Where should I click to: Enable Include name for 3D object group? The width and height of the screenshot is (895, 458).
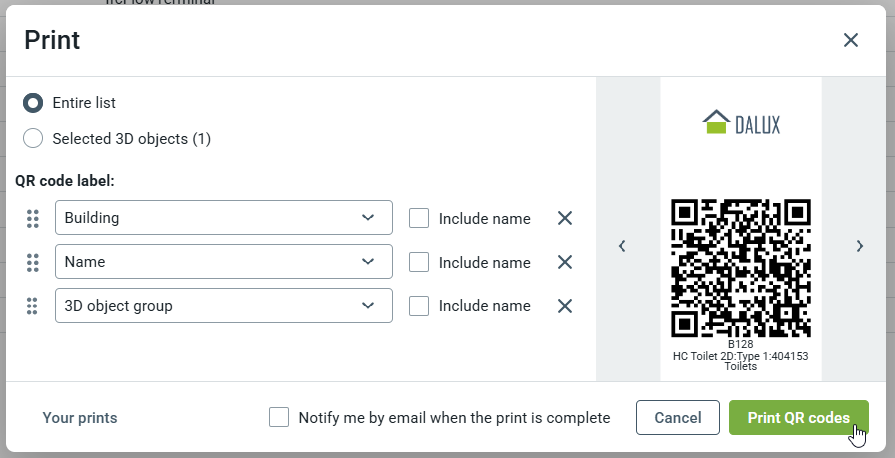pyautogui.click(x=420, y=306)
